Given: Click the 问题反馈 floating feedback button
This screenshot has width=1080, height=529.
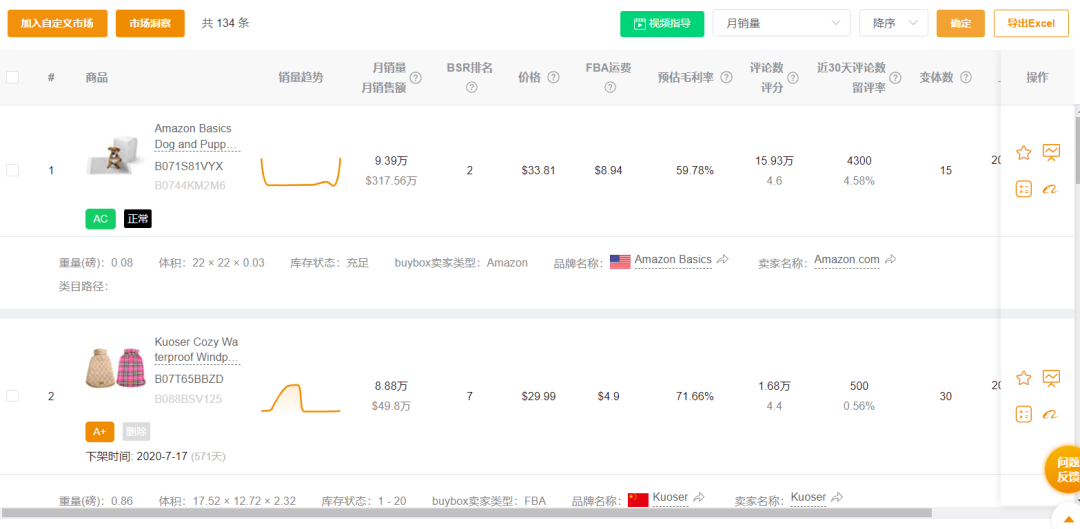Looking at the screenshot, I should click(1066, 470).
